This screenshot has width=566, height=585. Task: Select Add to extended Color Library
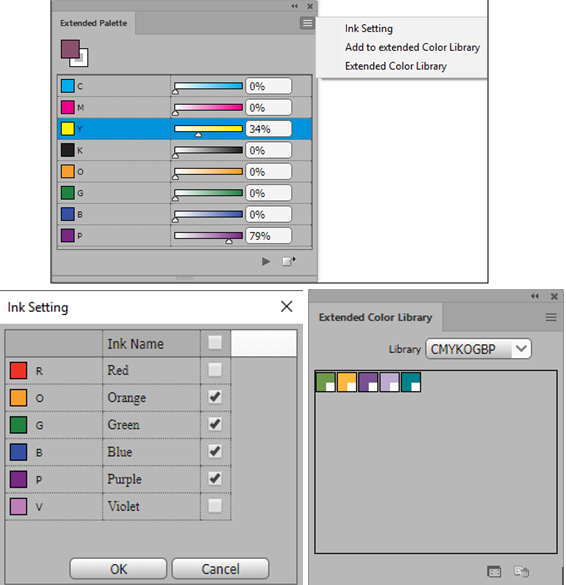412,47
